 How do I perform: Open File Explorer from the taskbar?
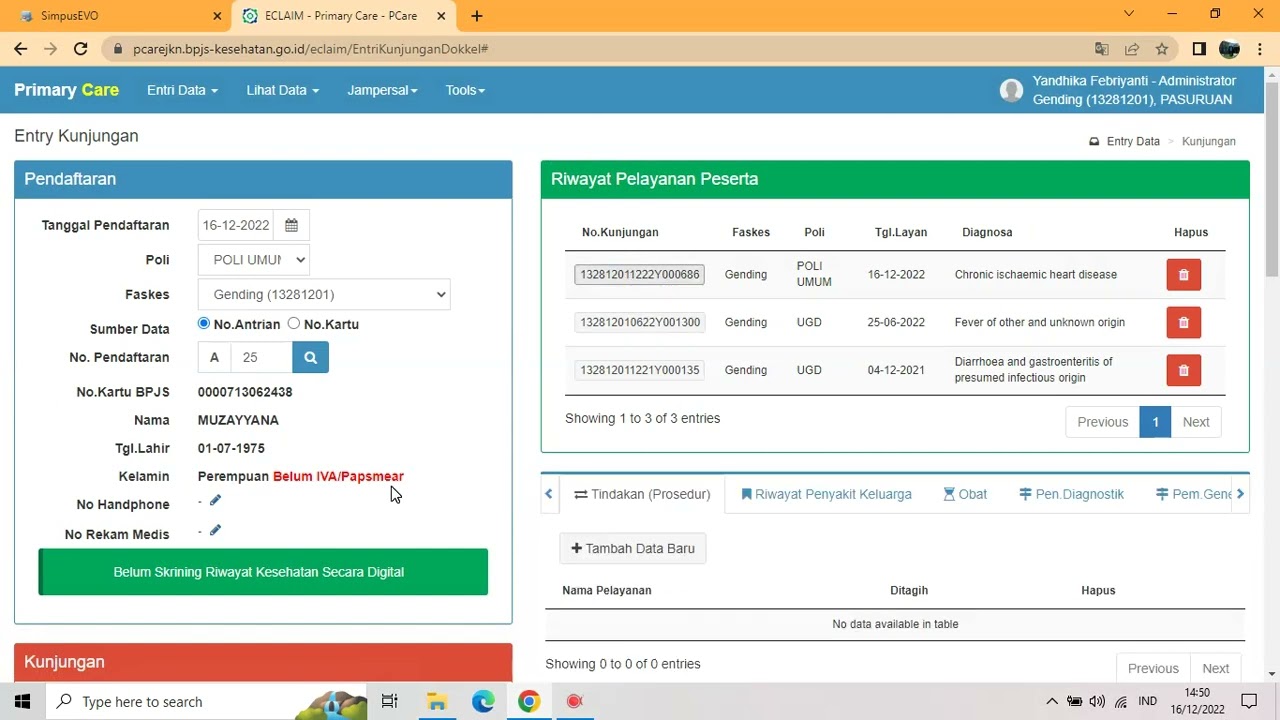coord(437,701)
